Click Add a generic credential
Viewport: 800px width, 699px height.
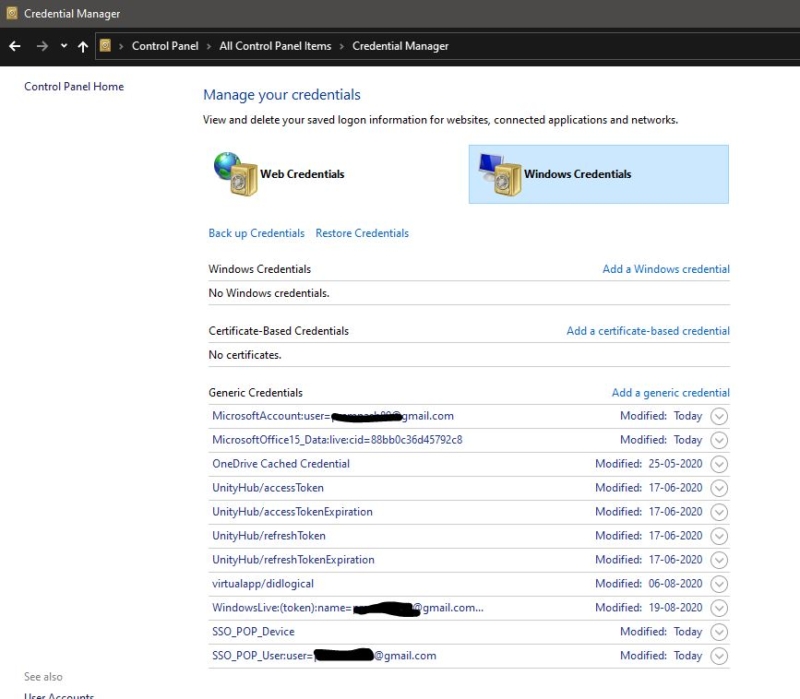[670, 392]
